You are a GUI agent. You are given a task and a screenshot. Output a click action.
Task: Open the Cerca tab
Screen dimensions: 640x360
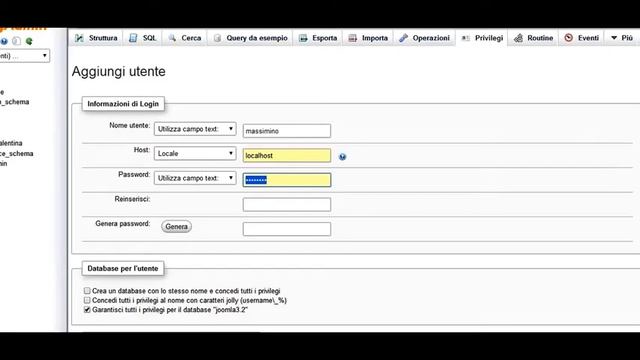click(185, 38)
